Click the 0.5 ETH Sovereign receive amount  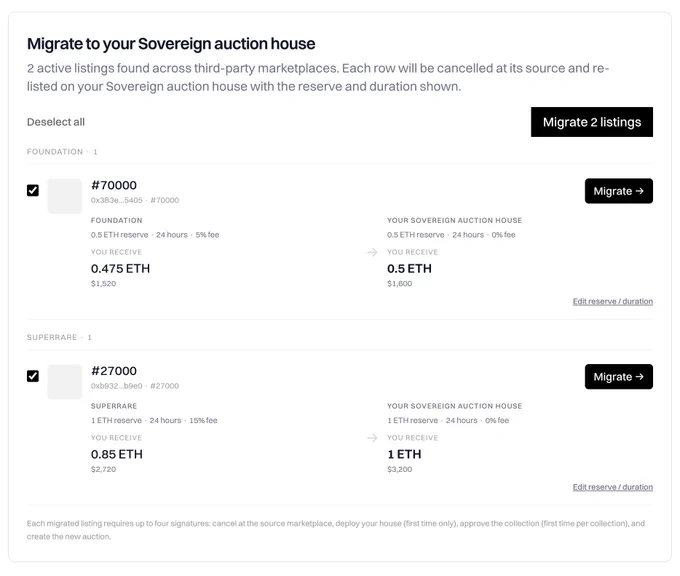(x=409, y=268)
